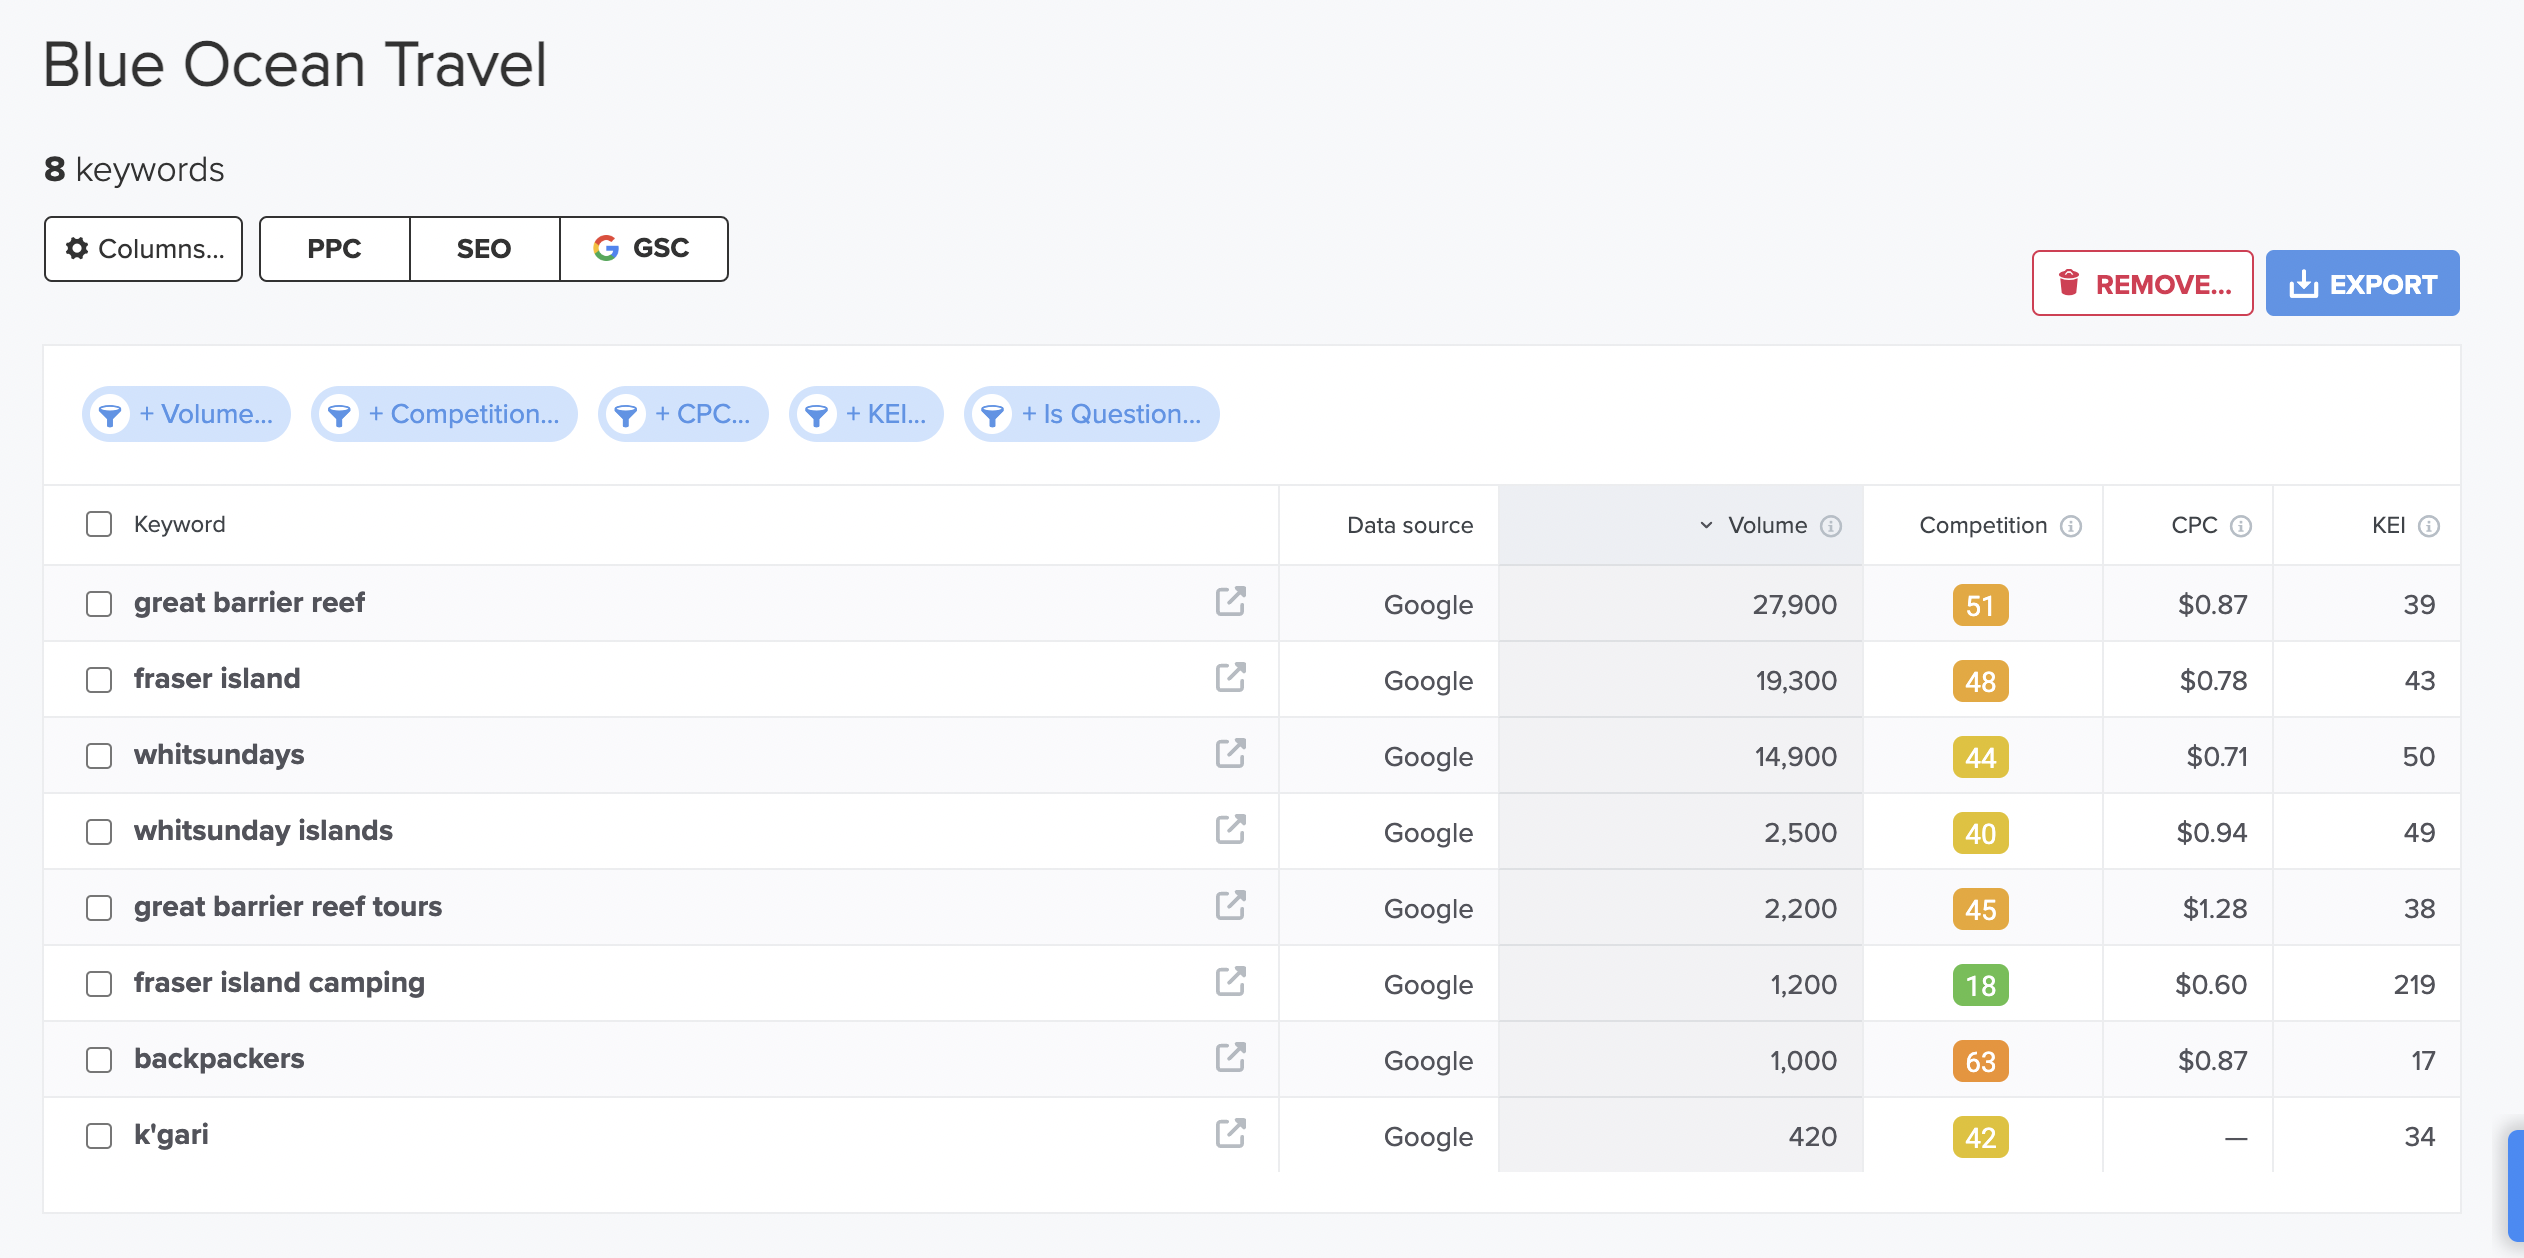The width and height of the screenshot is (2524, 1258).
Task: Click volume value 27,900
Action: point(1794,605)
